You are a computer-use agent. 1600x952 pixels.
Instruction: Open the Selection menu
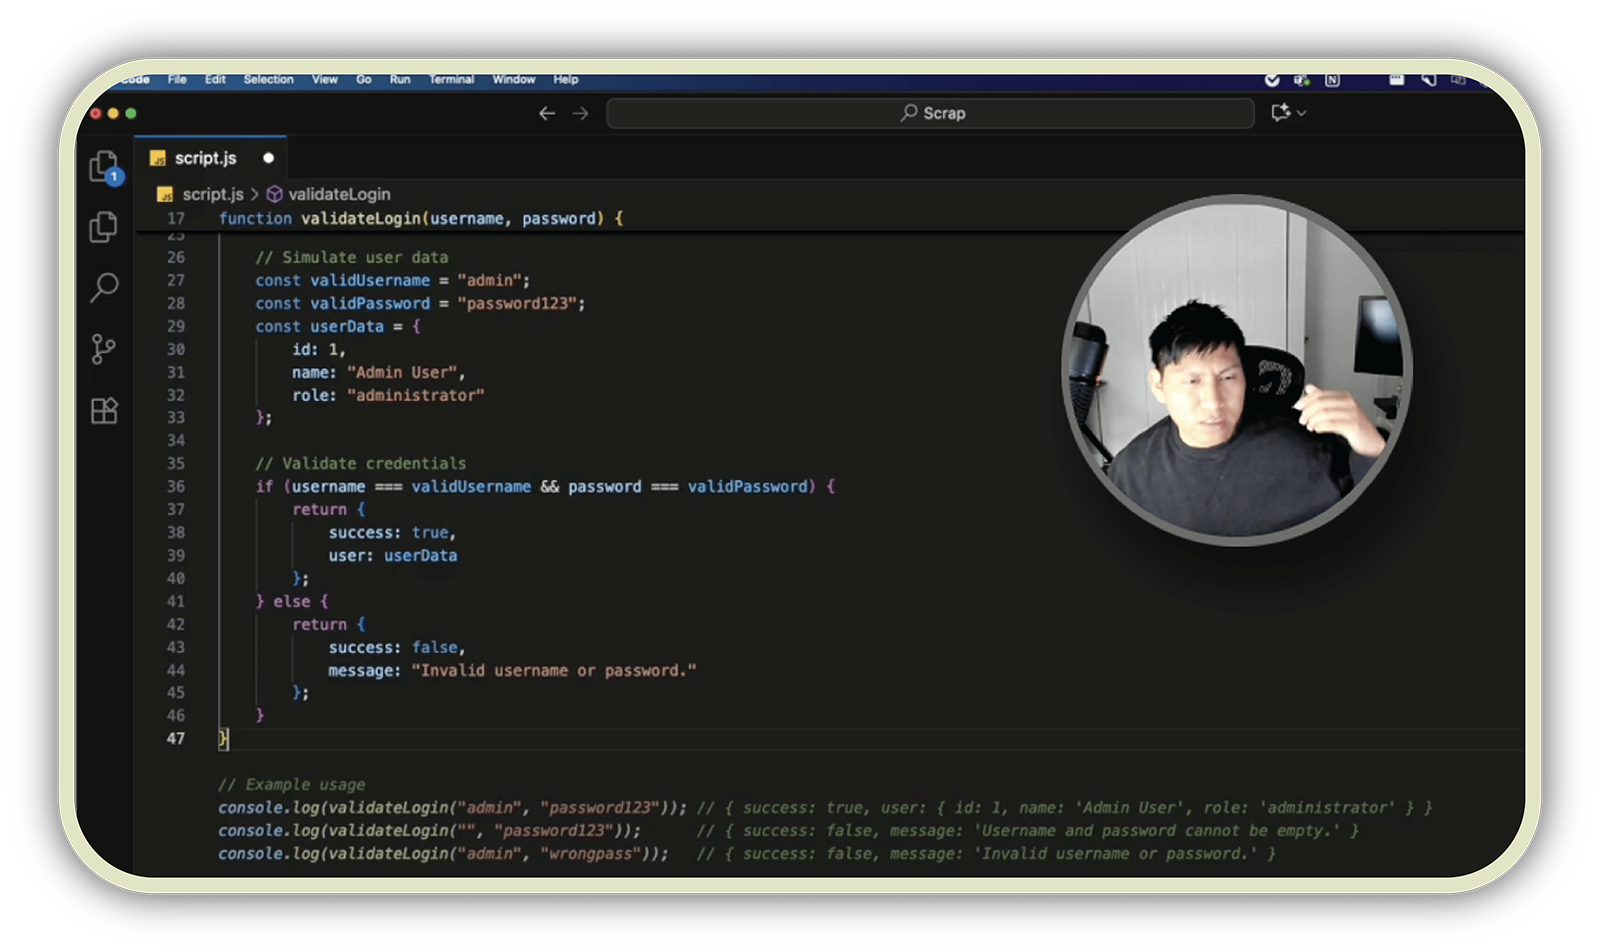[268, 79]
